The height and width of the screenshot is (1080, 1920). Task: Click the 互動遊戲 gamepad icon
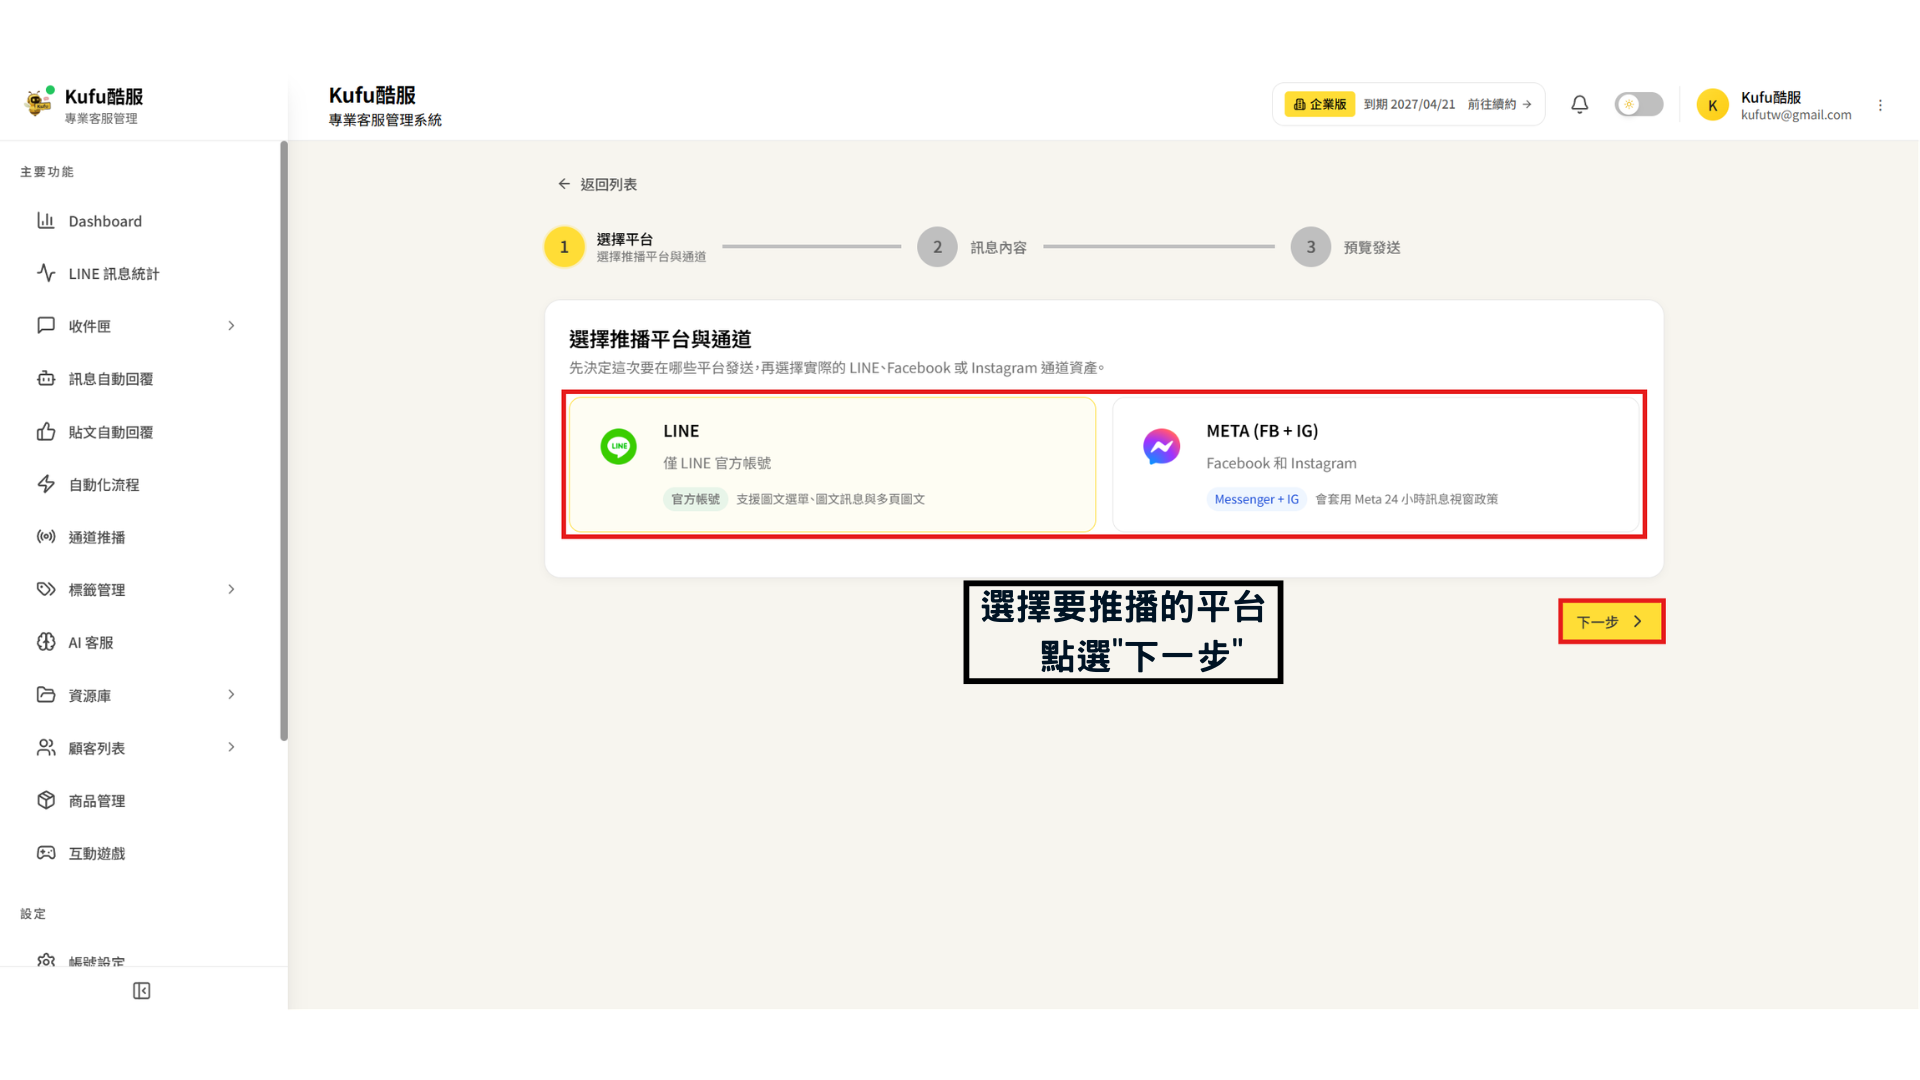(x=46, y=853)
